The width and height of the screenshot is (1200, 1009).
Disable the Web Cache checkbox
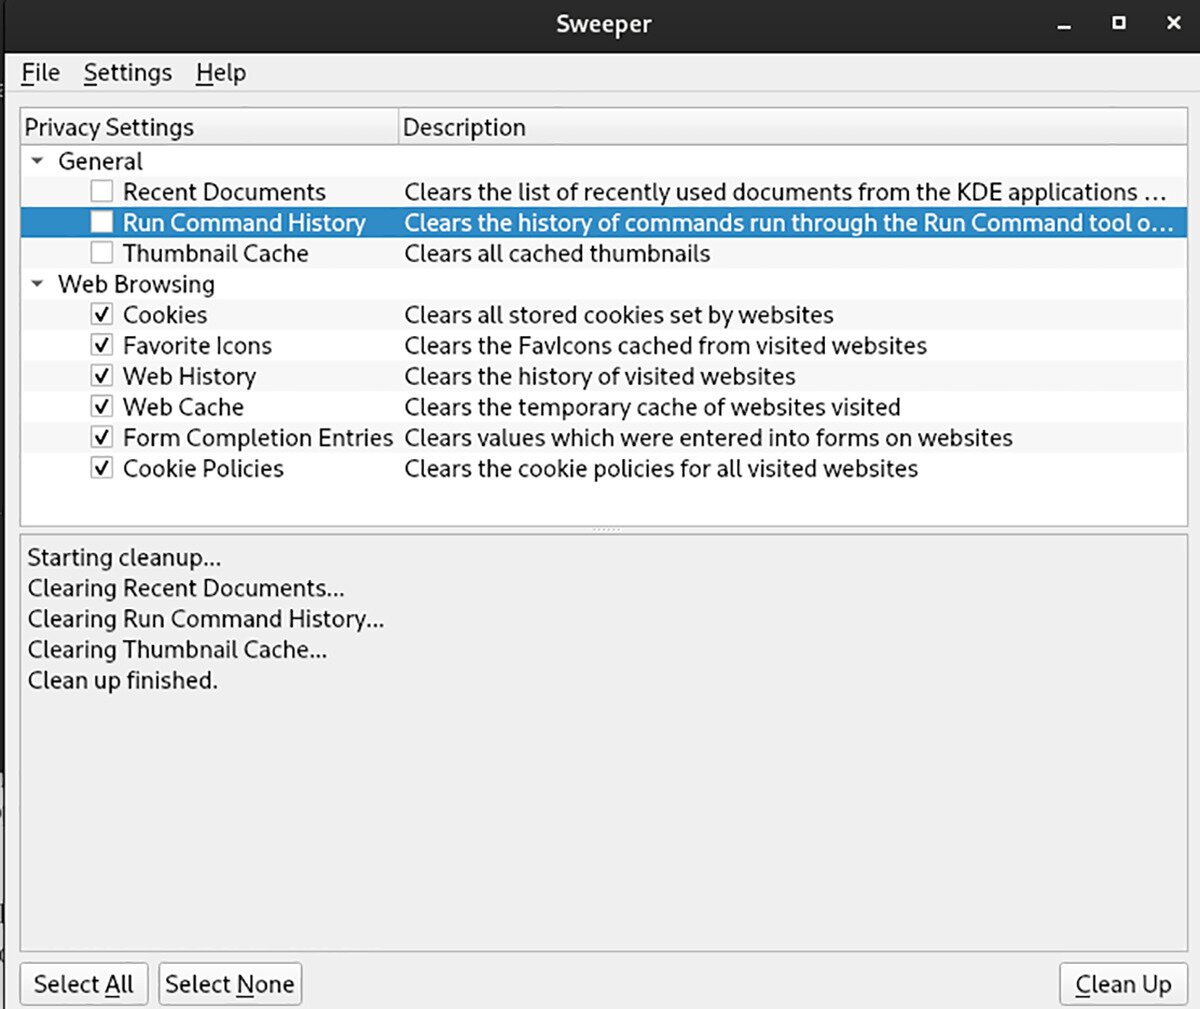click(x=101, y=407)
